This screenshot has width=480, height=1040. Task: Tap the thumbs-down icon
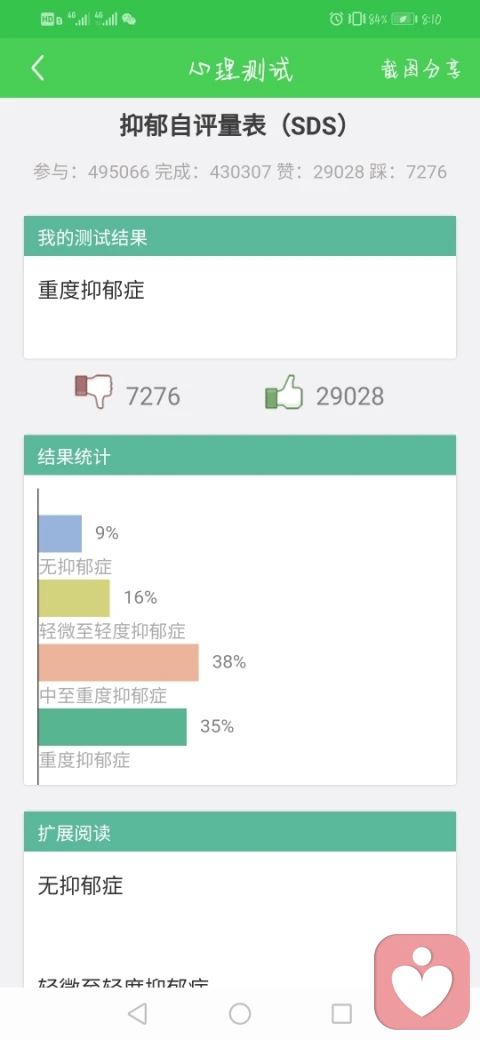click(x=93, y=392)
